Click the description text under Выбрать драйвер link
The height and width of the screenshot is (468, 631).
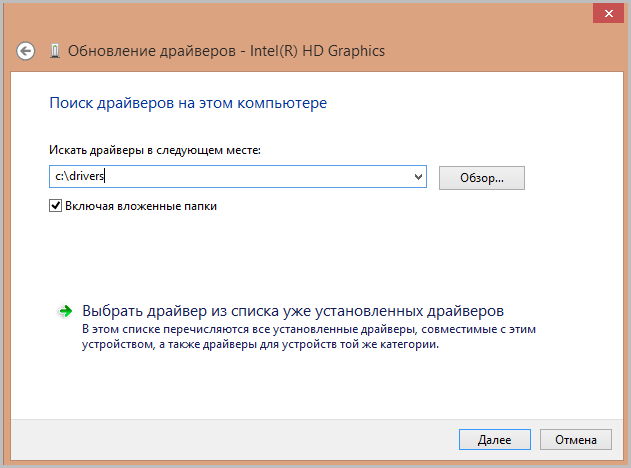click(309, 337)
